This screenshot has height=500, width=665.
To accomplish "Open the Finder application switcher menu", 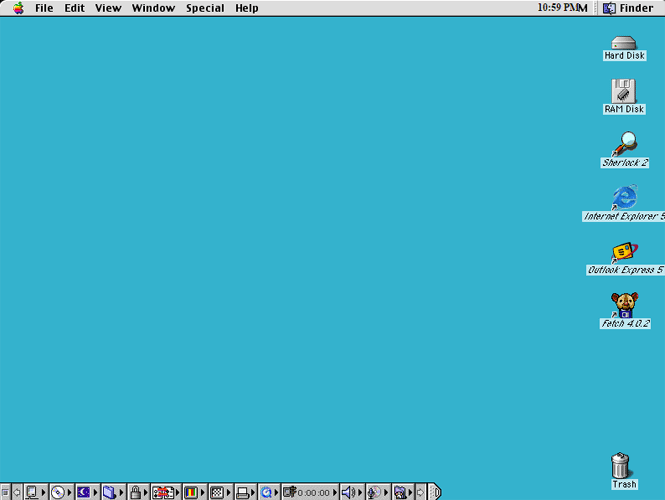I will (x=629, y=8).
